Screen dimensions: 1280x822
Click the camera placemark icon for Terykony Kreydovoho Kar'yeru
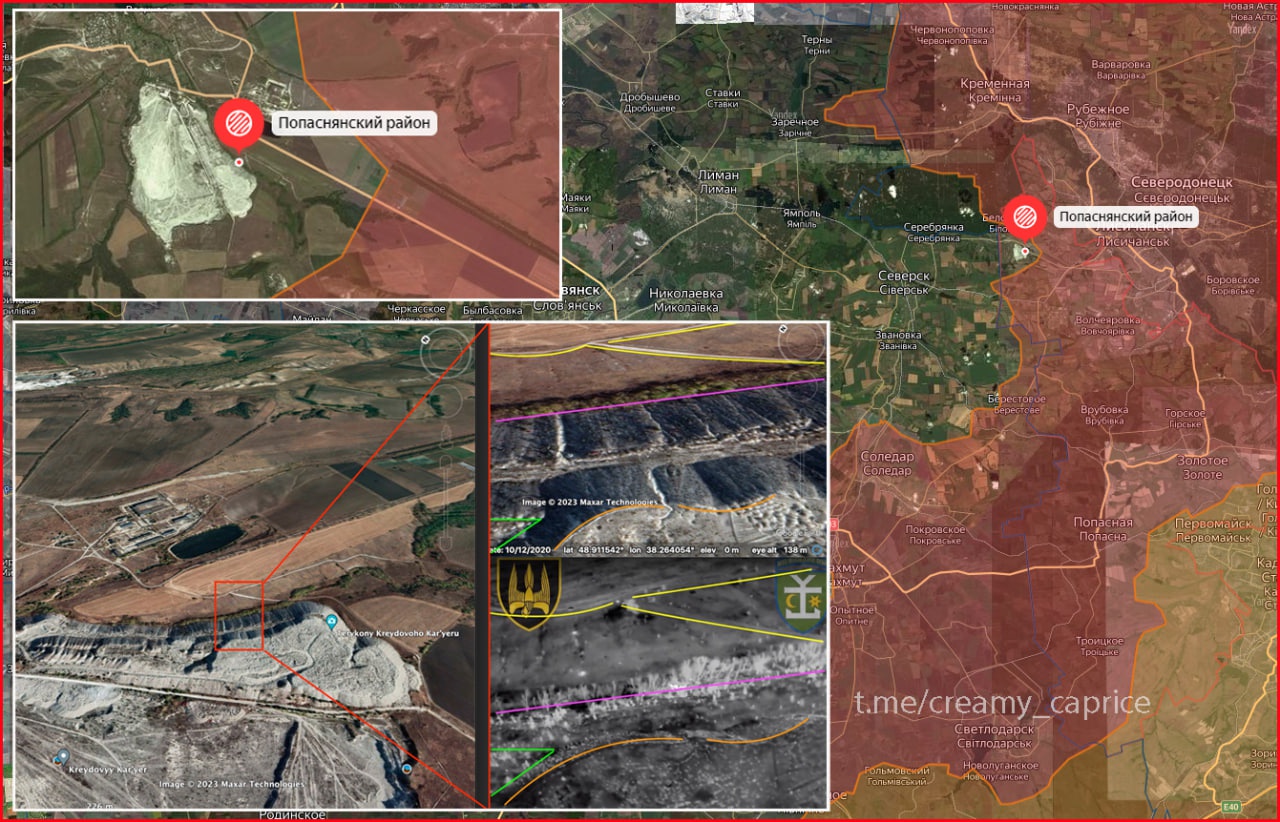tap(331, 622)
